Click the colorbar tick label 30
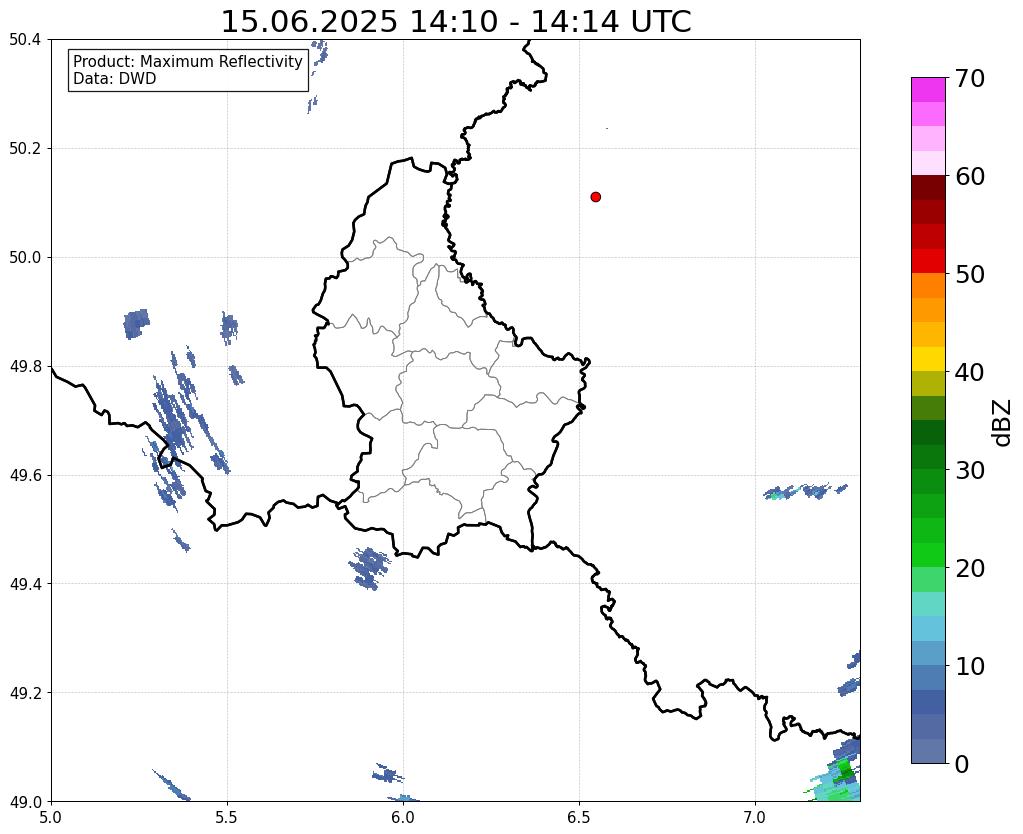This screenshot has height=834, width=1023. tap(970, 470)
